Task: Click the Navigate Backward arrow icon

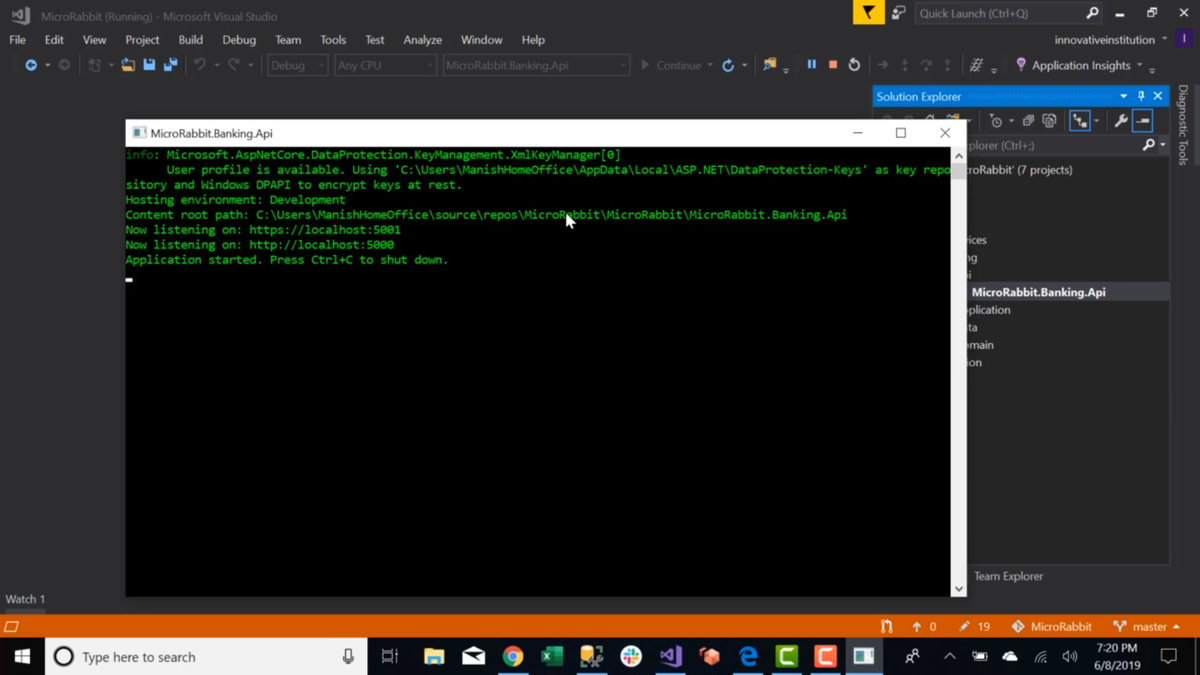Action: click(31, 65)
